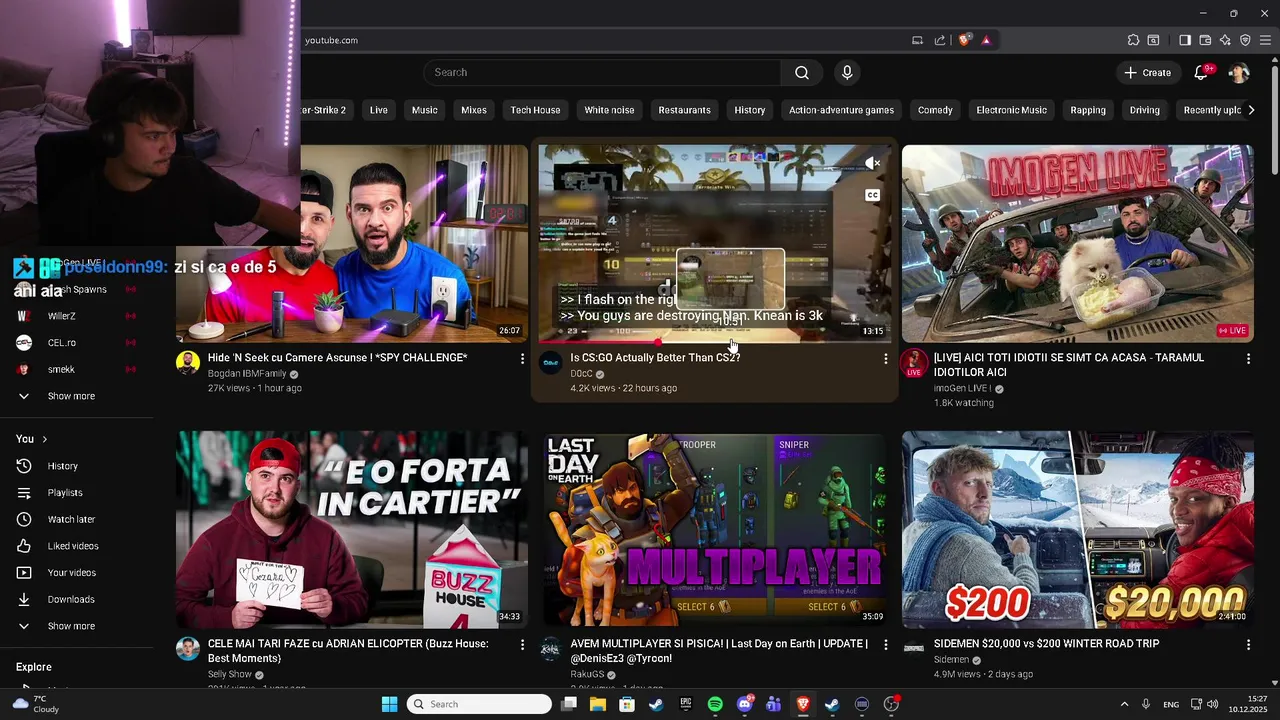Viewport: 1280px width, 720px height.
Task: Open Brave Shields lion icon
Action: coord(964,40)
